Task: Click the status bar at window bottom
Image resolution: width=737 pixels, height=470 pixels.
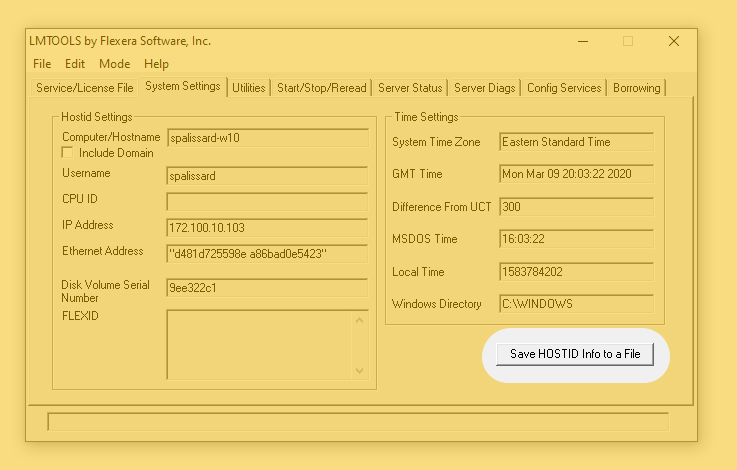Action: coord(358,422)
